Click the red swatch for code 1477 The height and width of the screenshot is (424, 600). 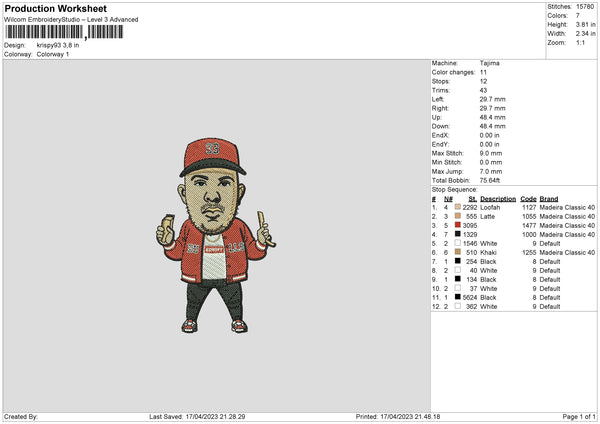coord(458,225)
